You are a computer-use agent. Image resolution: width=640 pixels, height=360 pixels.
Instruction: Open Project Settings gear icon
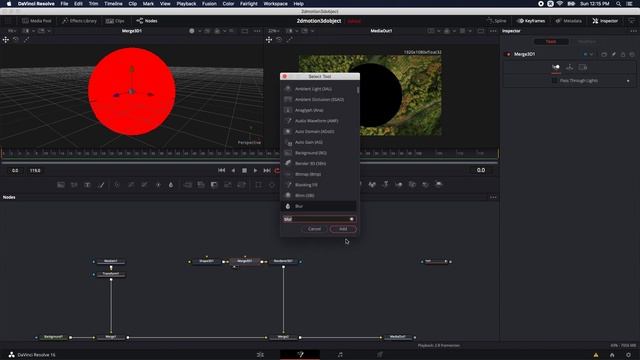click(x=628, y=355)
